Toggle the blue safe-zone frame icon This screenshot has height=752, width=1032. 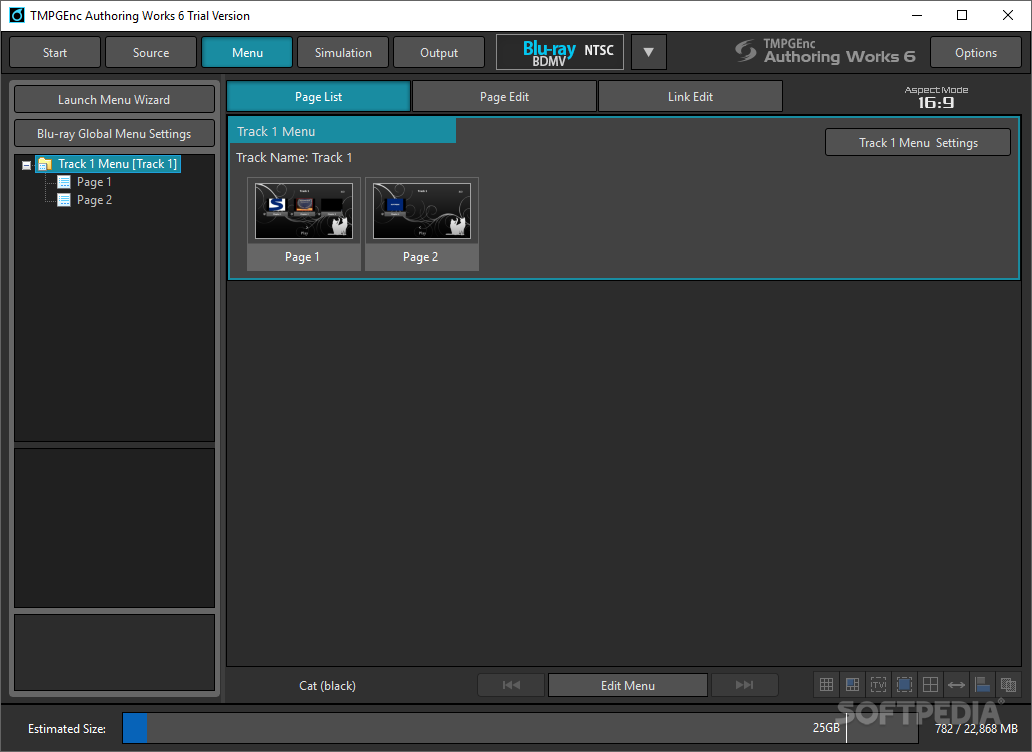tap(904, 685)
